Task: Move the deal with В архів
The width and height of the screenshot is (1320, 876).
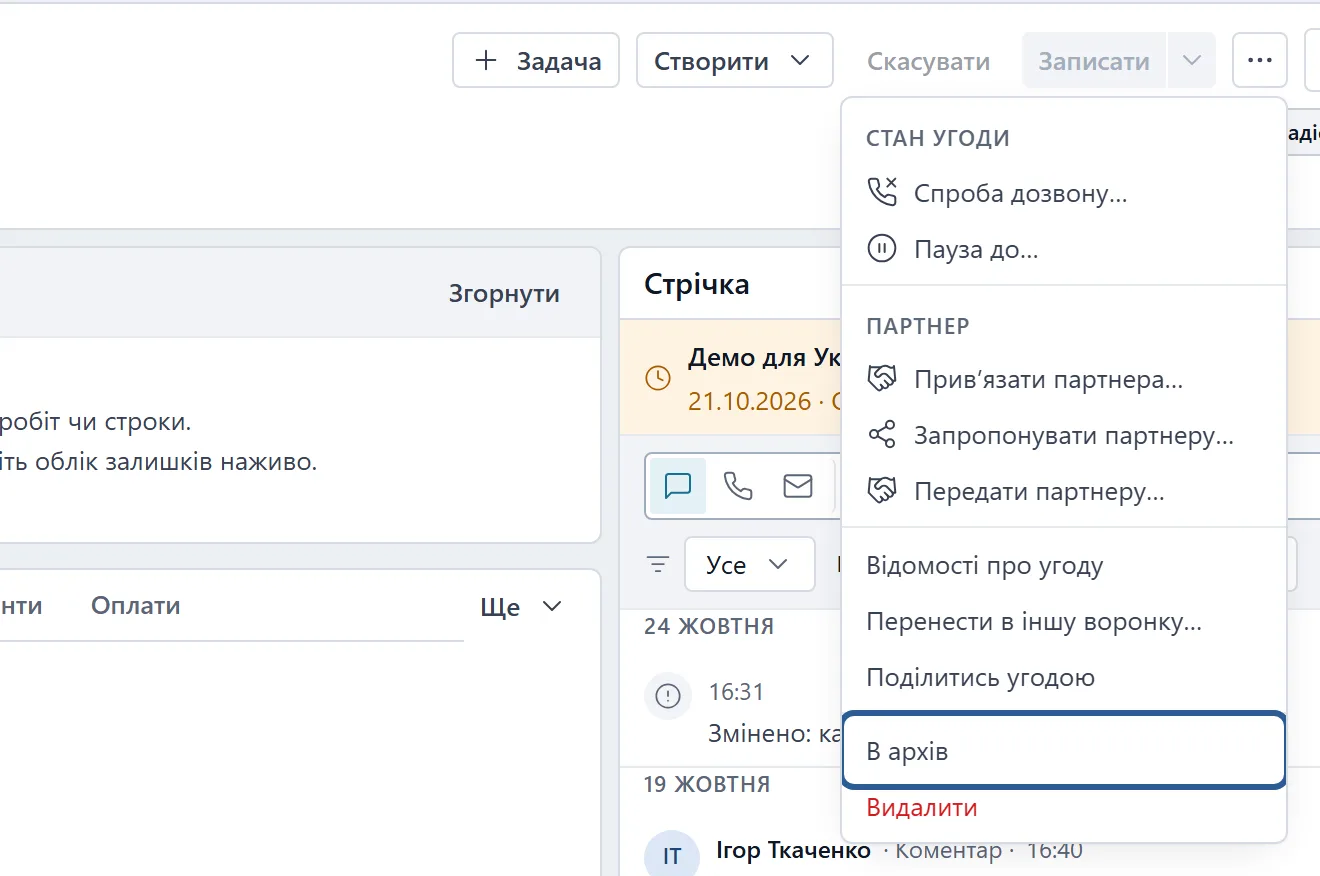Action: [1064, 751]
